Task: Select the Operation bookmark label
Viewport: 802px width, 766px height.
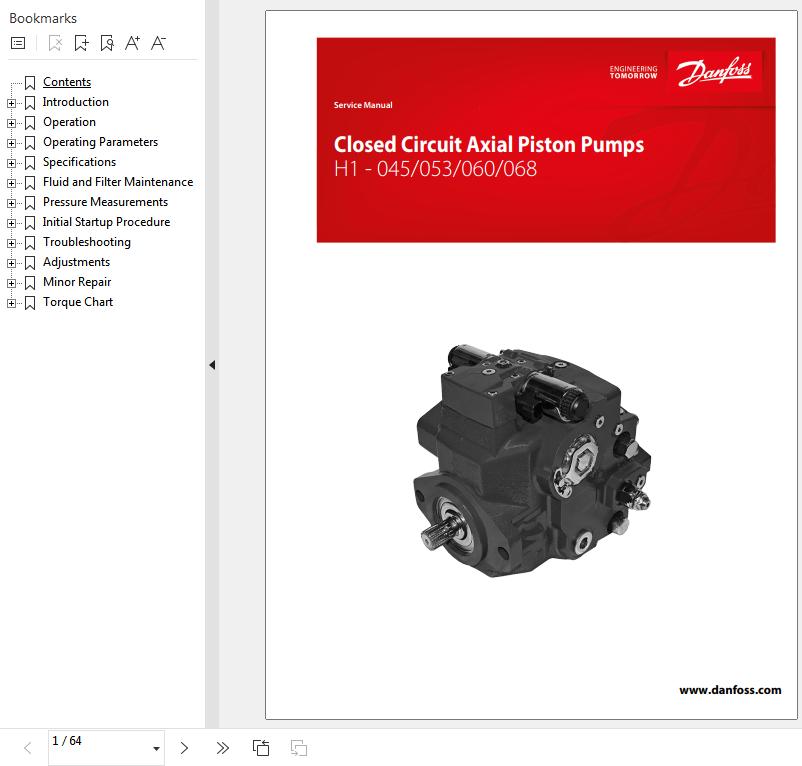Action: point(70,122)
